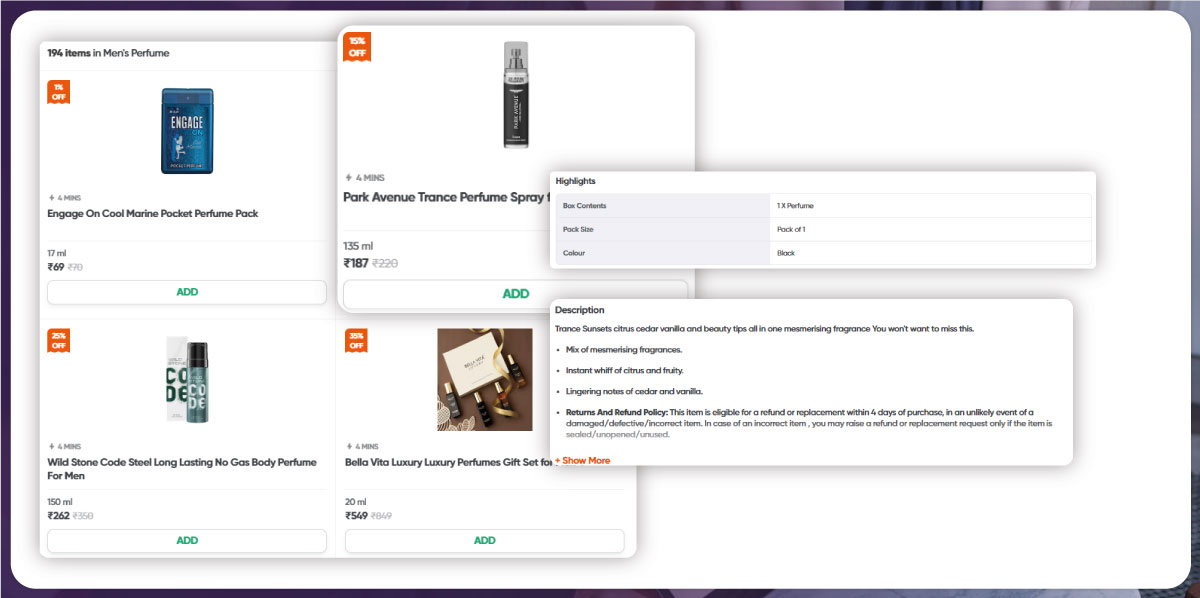Open Wild Stone Code Steel product image

187,380
